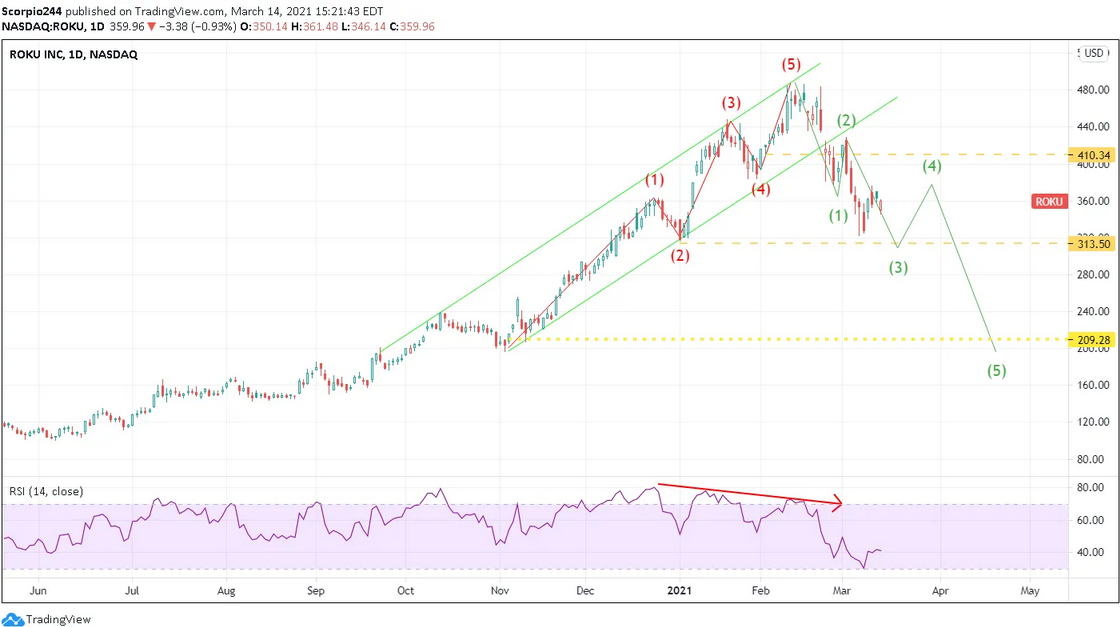Click the RSI (14, close) indicator label
This screenshot has height=627, width=1120.
(46, 491)
